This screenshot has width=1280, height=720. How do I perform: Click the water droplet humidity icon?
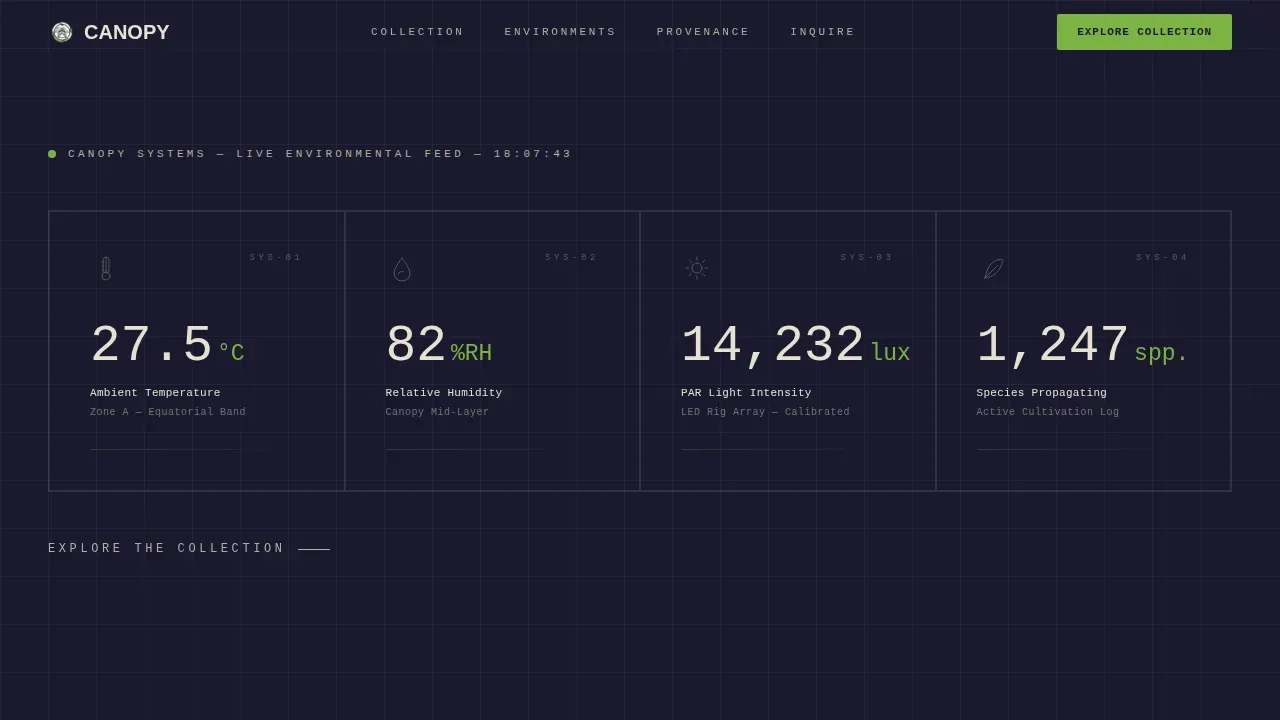tap(402, 269)
